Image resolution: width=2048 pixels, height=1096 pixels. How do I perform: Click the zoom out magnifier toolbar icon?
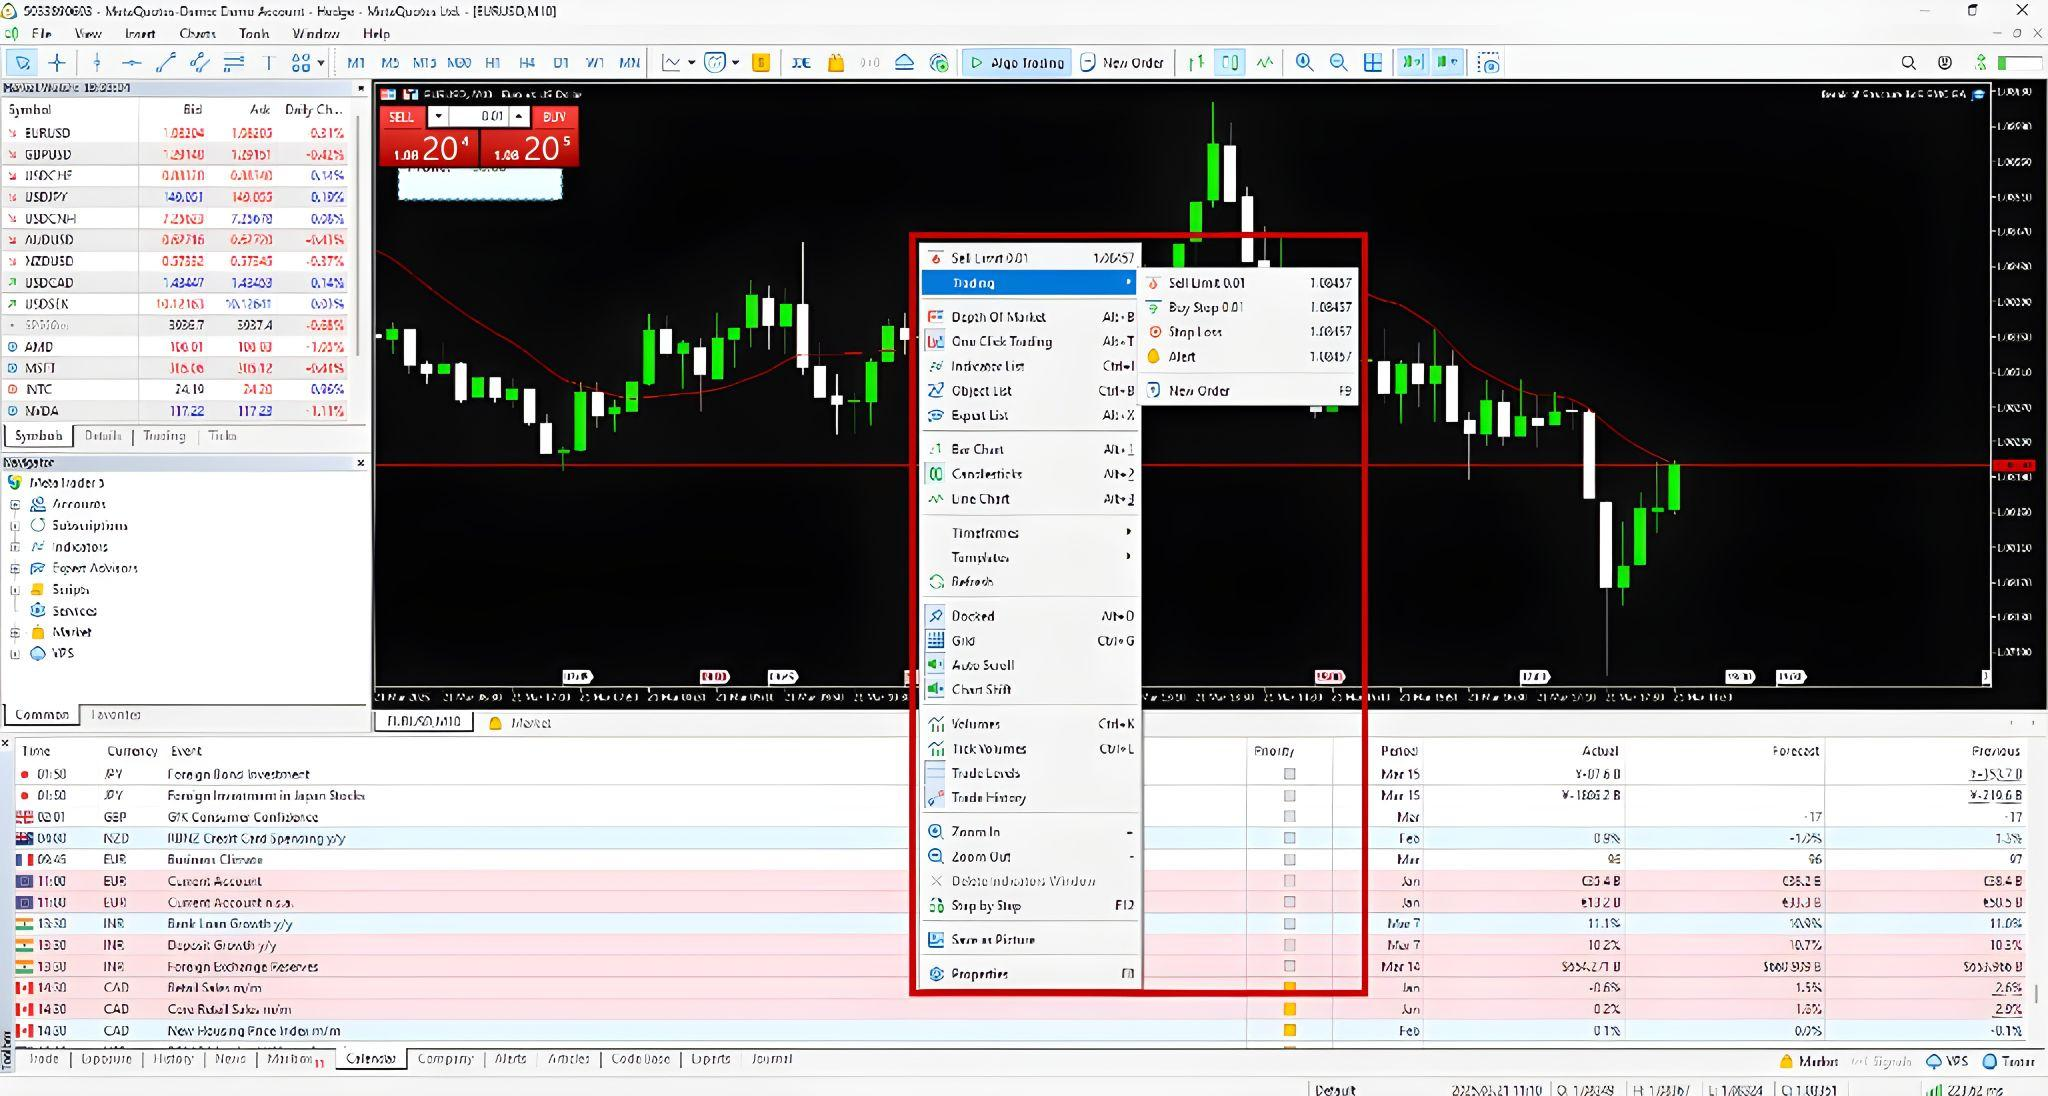(1338, 63)
